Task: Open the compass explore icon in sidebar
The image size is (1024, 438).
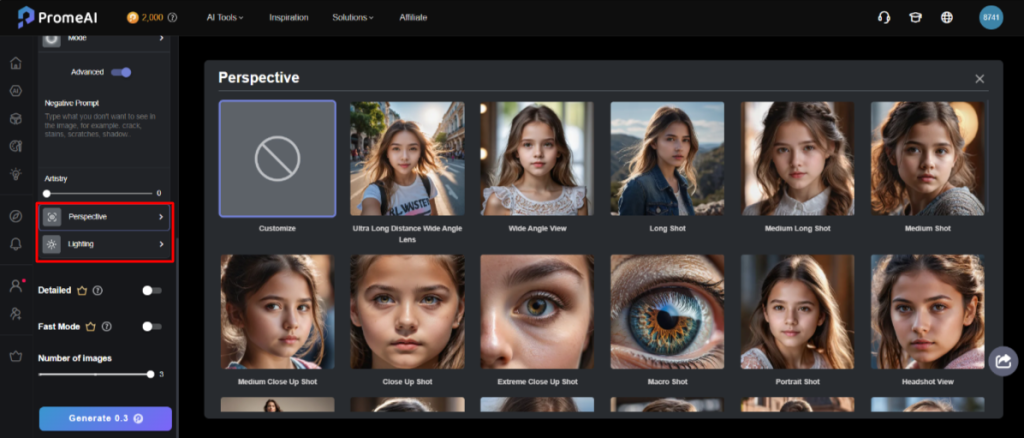Action: tap(15, 216)
